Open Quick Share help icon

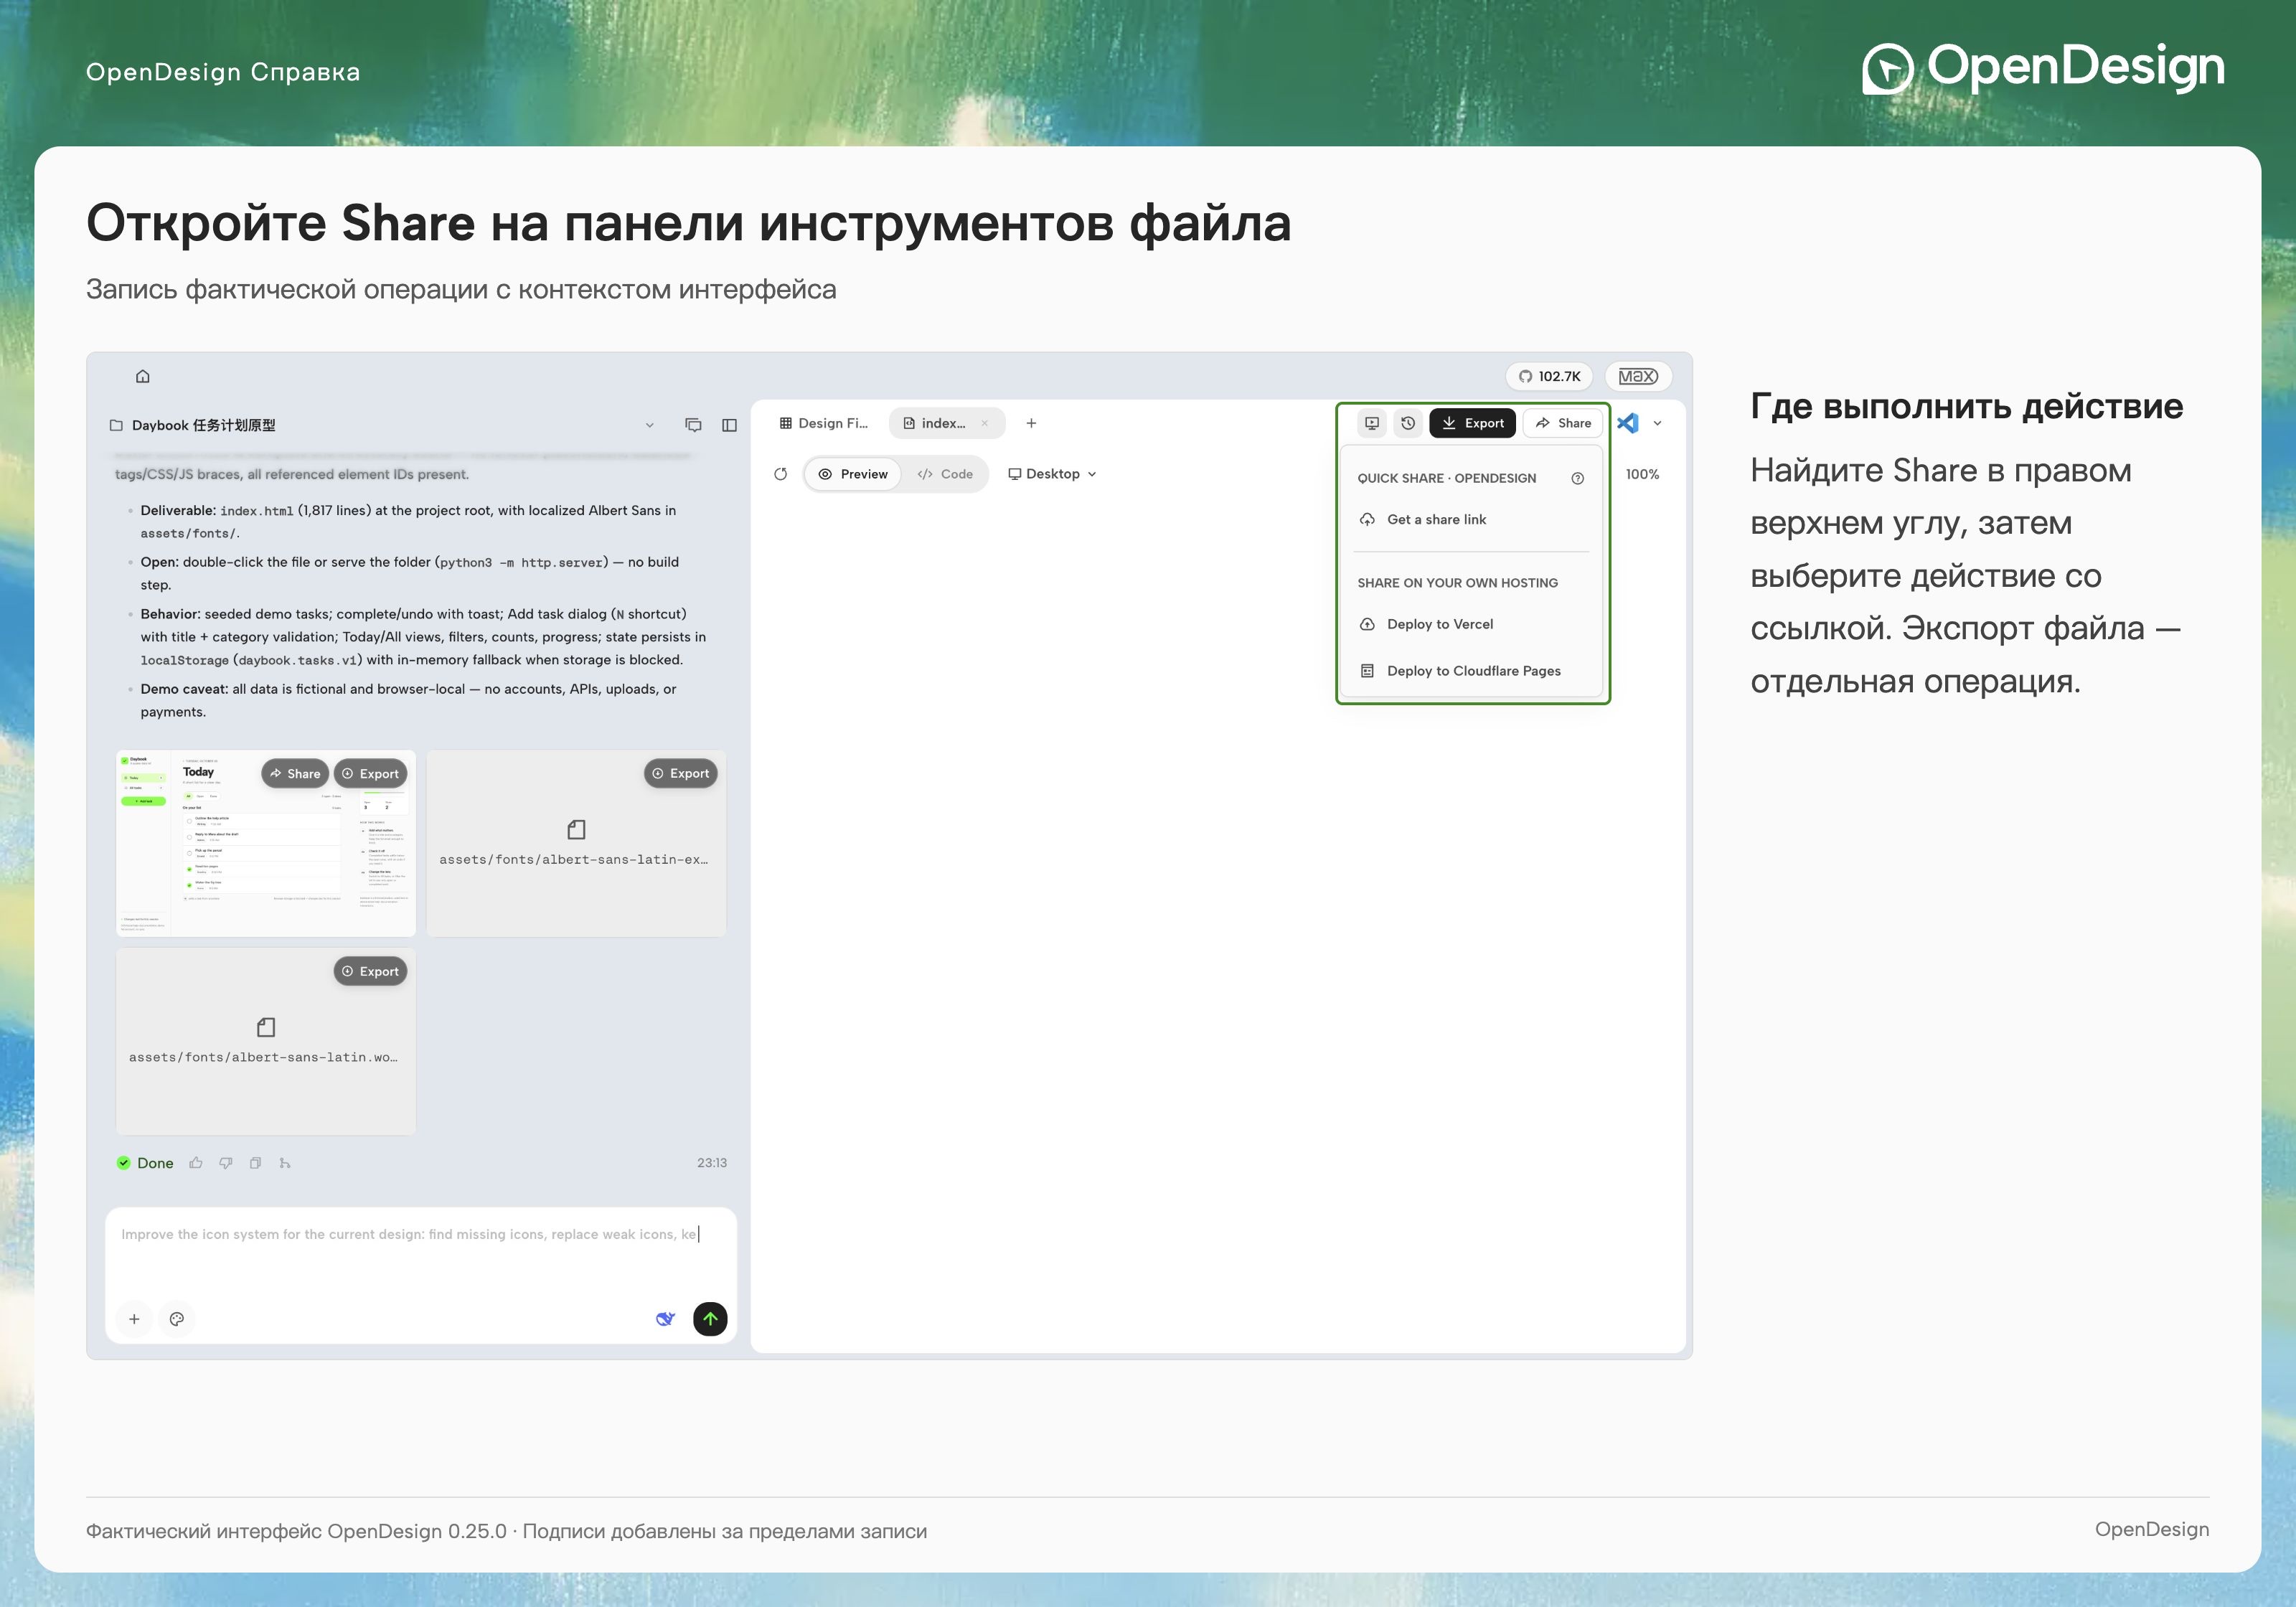click(x=1578, y=478)
